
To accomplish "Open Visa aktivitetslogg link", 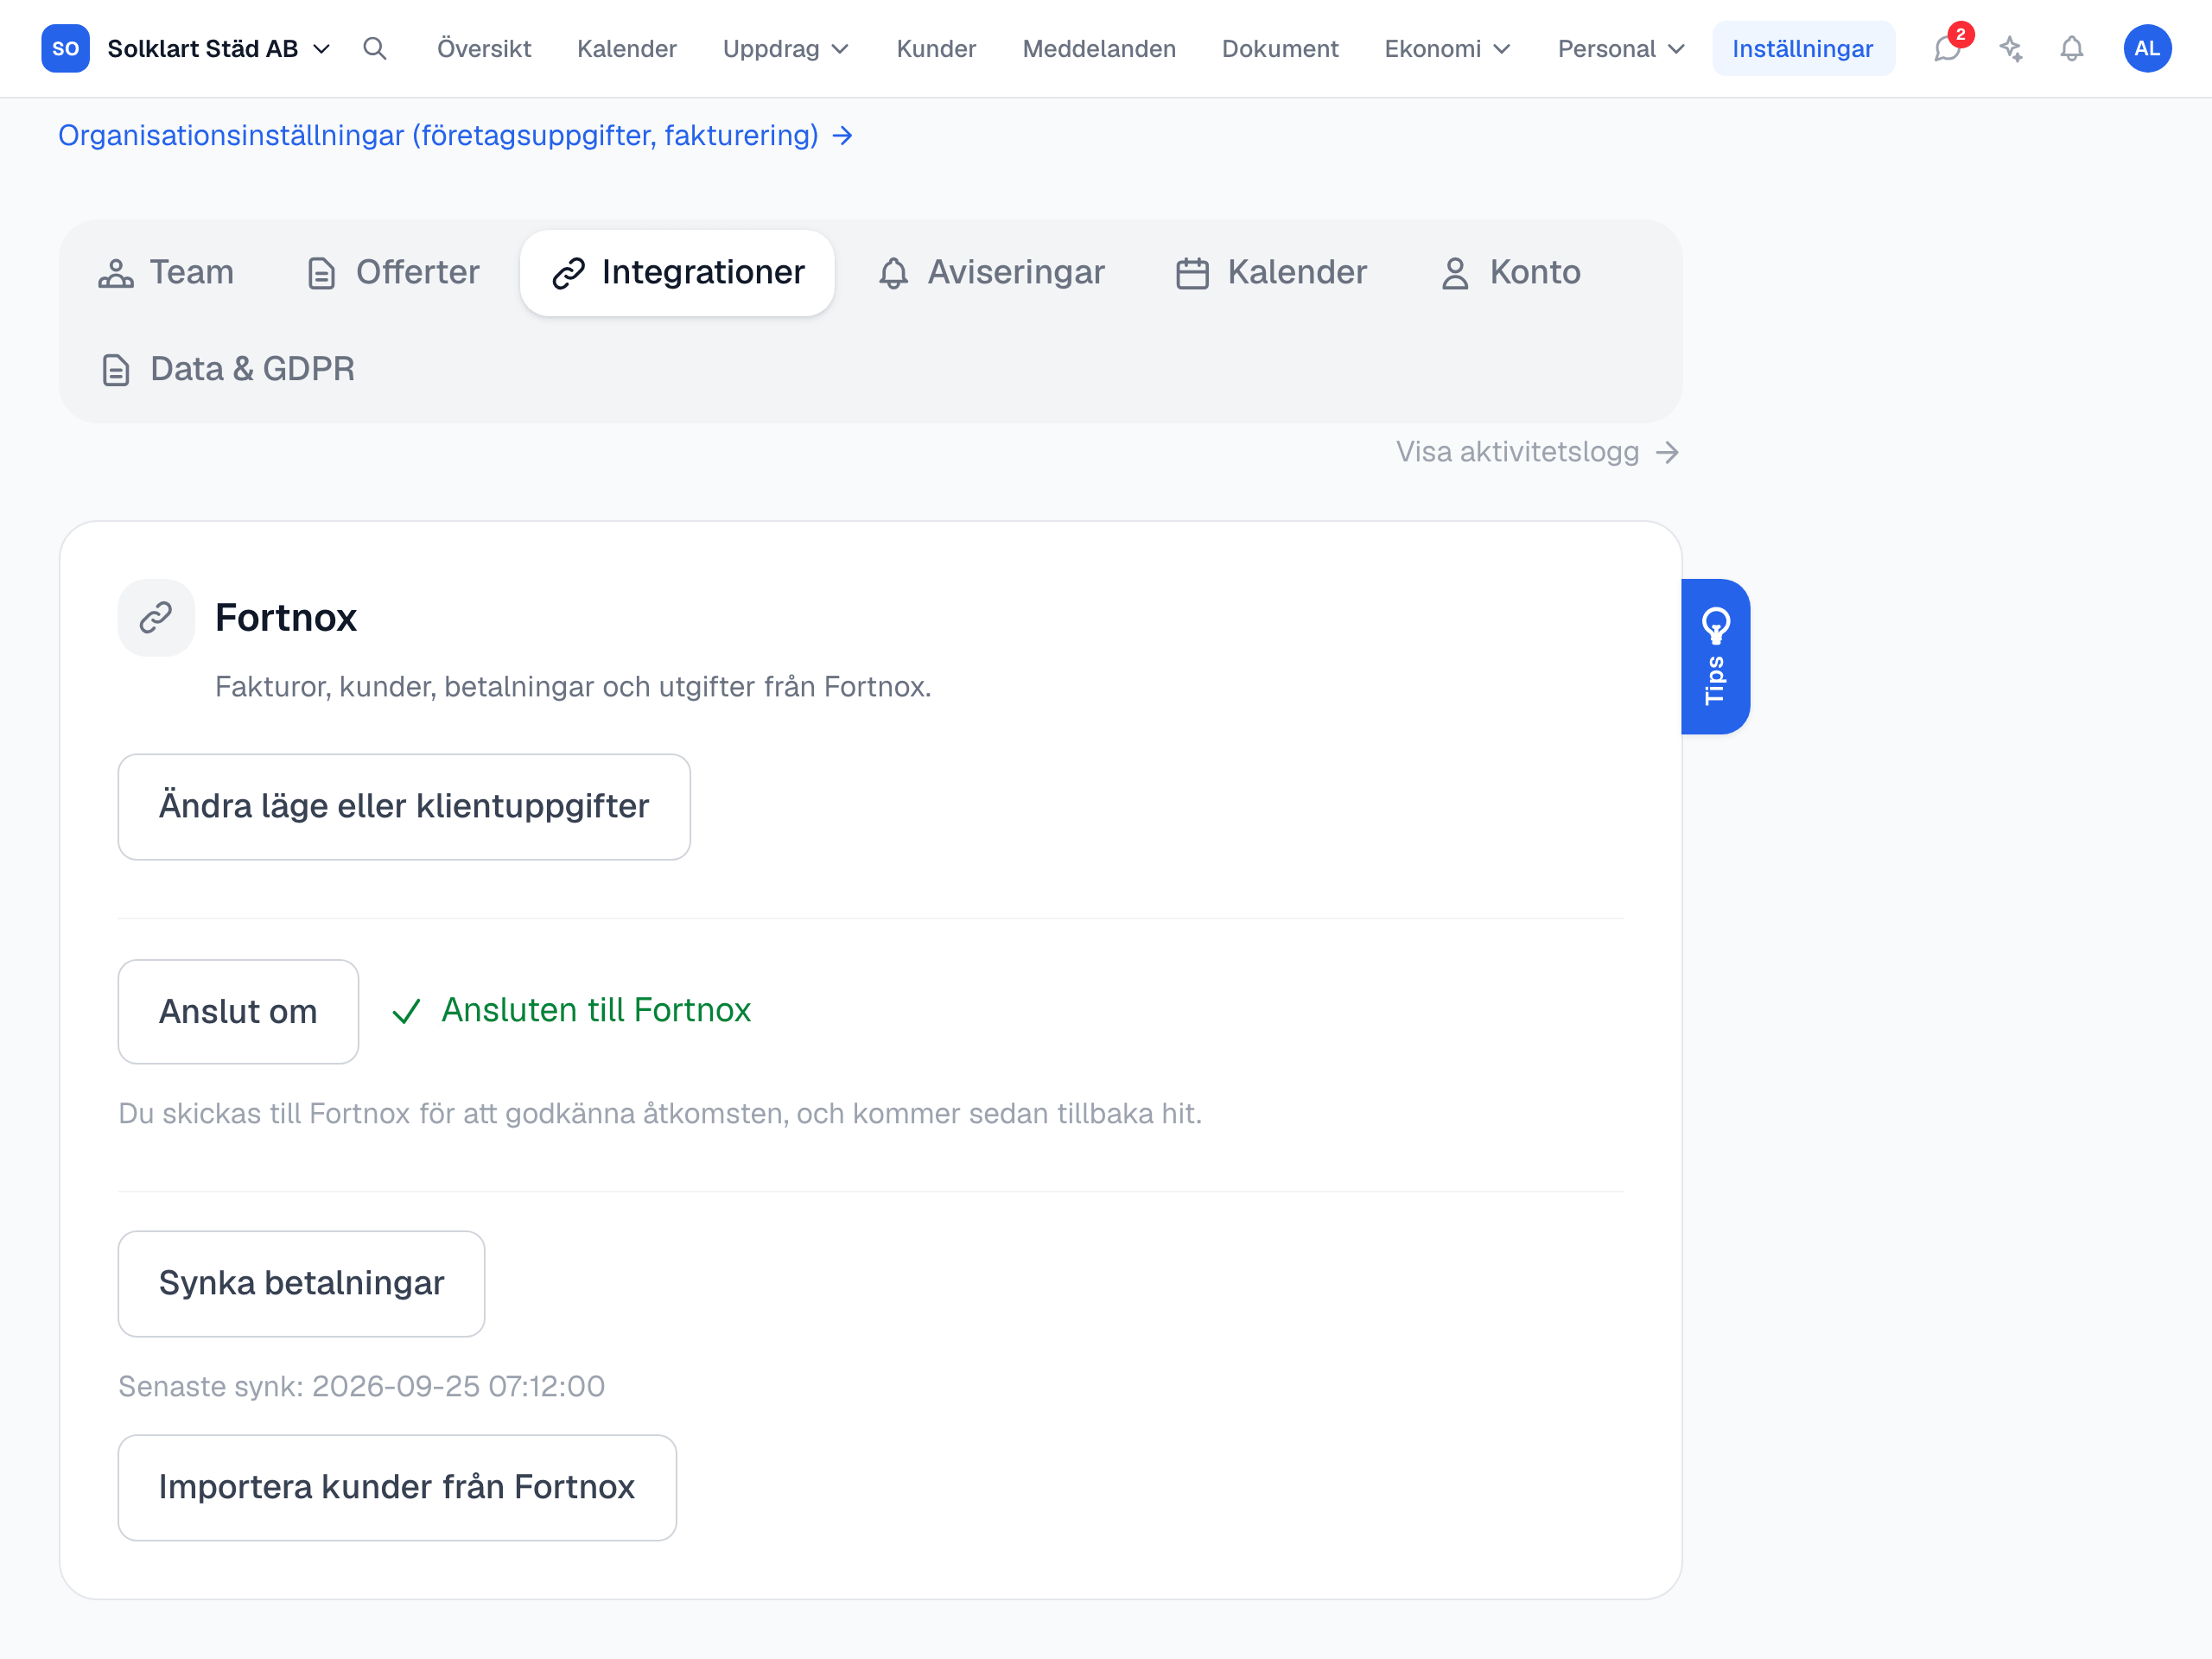I will pyautogui.click(x=1537, y=452).
